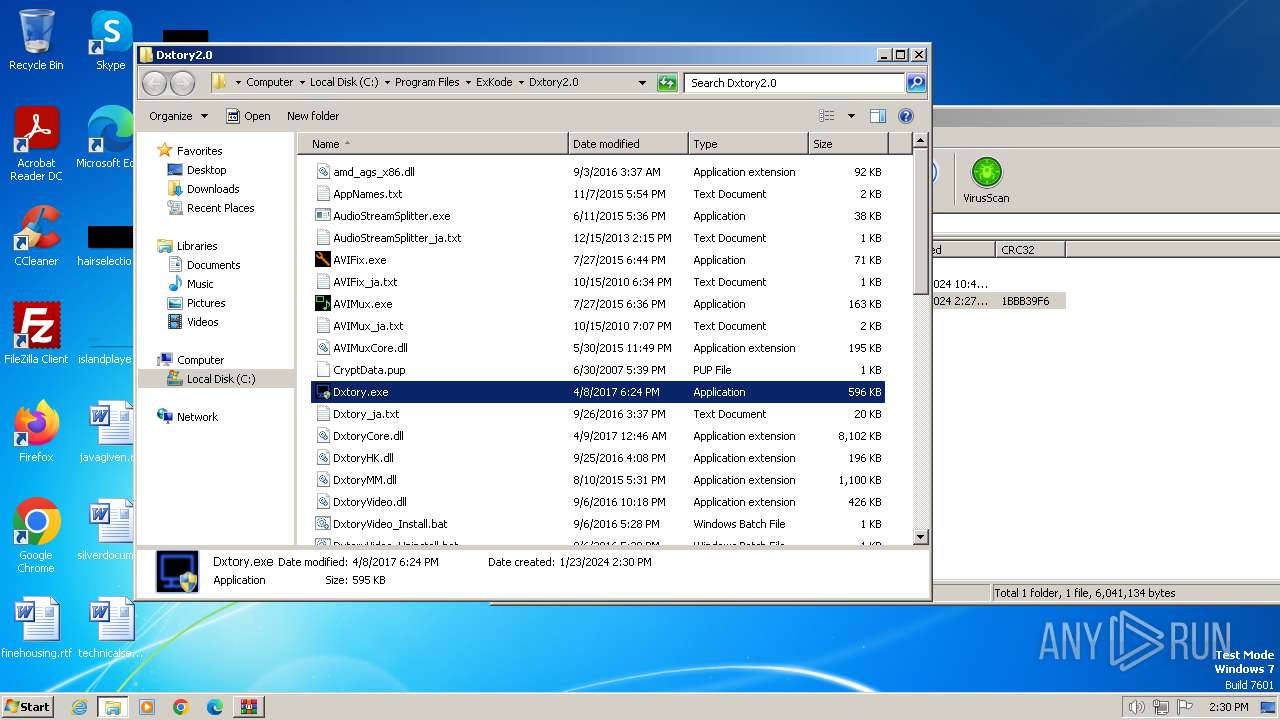Select Dxtory.exe in the file list
The image size is (1280, 720).
tap(598, 392)
